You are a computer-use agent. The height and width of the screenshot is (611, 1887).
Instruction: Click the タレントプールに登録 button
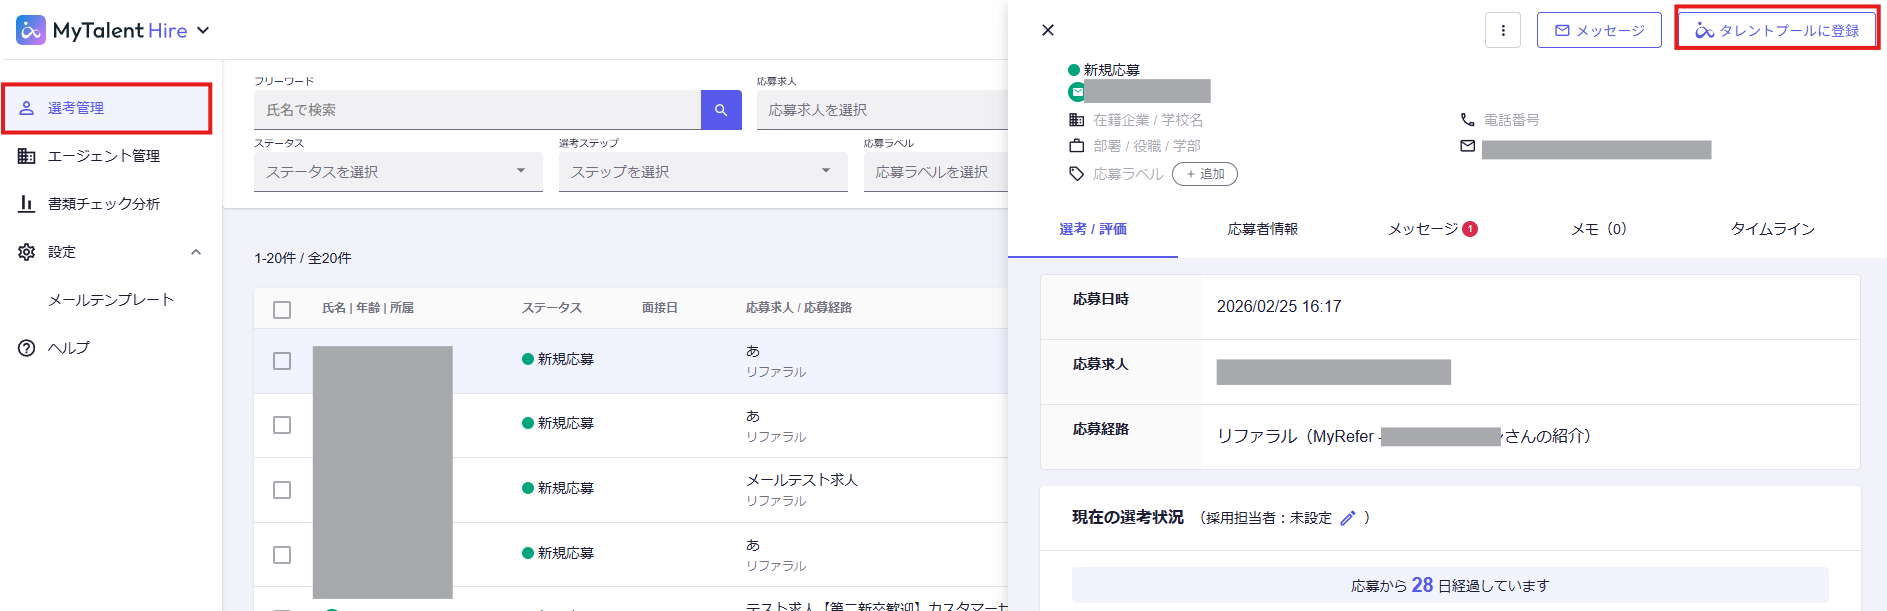coord(1776,30)
